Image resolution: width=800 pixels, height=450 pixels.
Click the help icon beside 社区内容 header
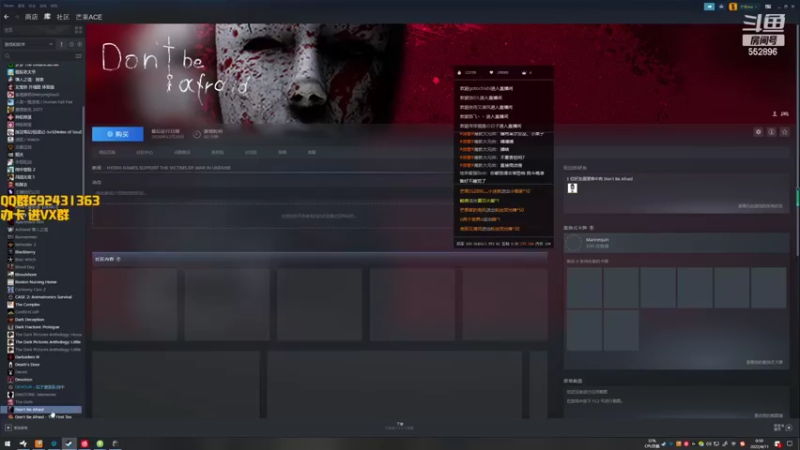click(x=119, y=259)
